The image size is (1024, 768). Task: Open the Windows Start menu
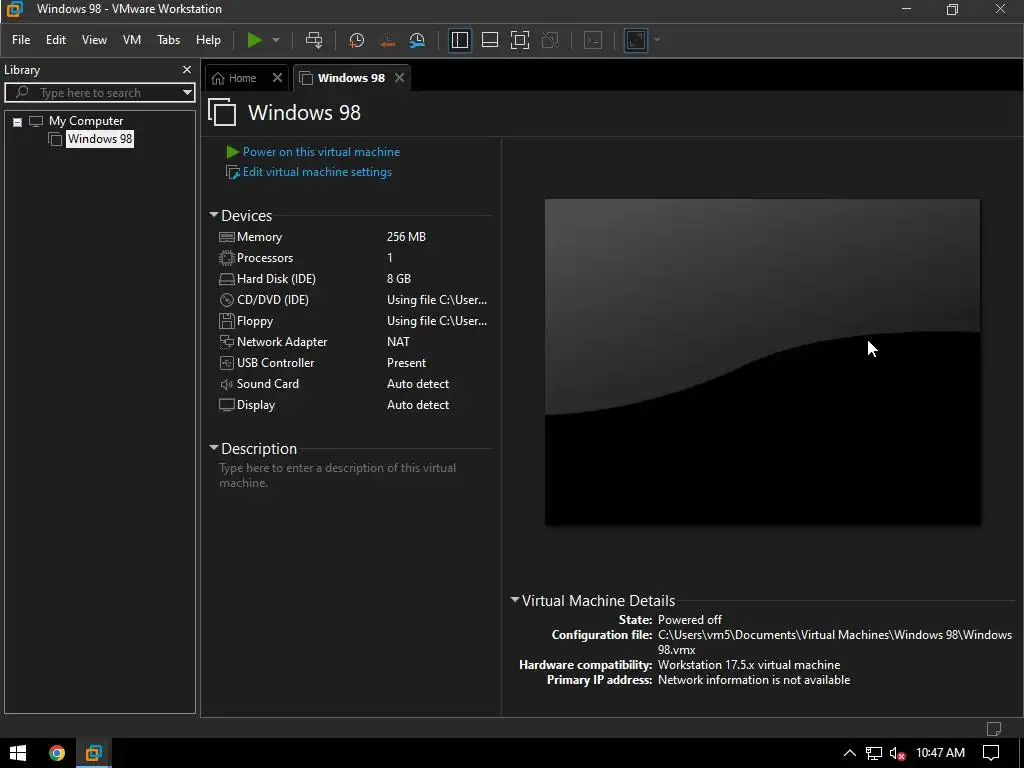[x=18, y=753]
